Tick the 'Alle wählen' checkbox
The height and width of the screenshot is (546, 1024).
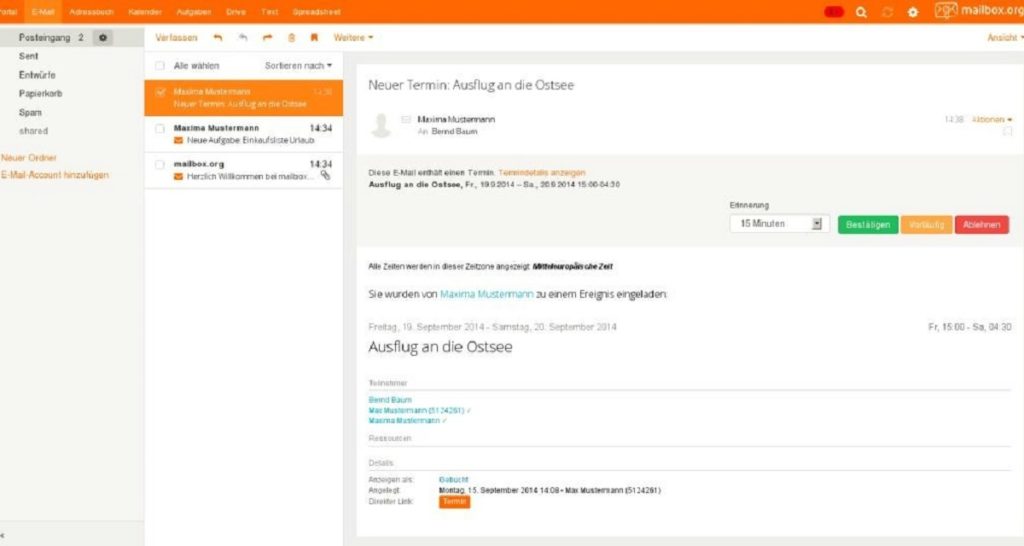(x=160, y=65)
